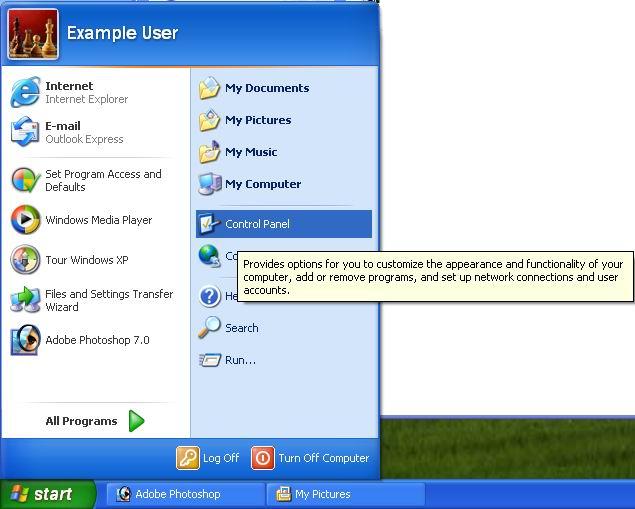
Task: Open My Documents from the Start menu
Action: coord(267,88)
